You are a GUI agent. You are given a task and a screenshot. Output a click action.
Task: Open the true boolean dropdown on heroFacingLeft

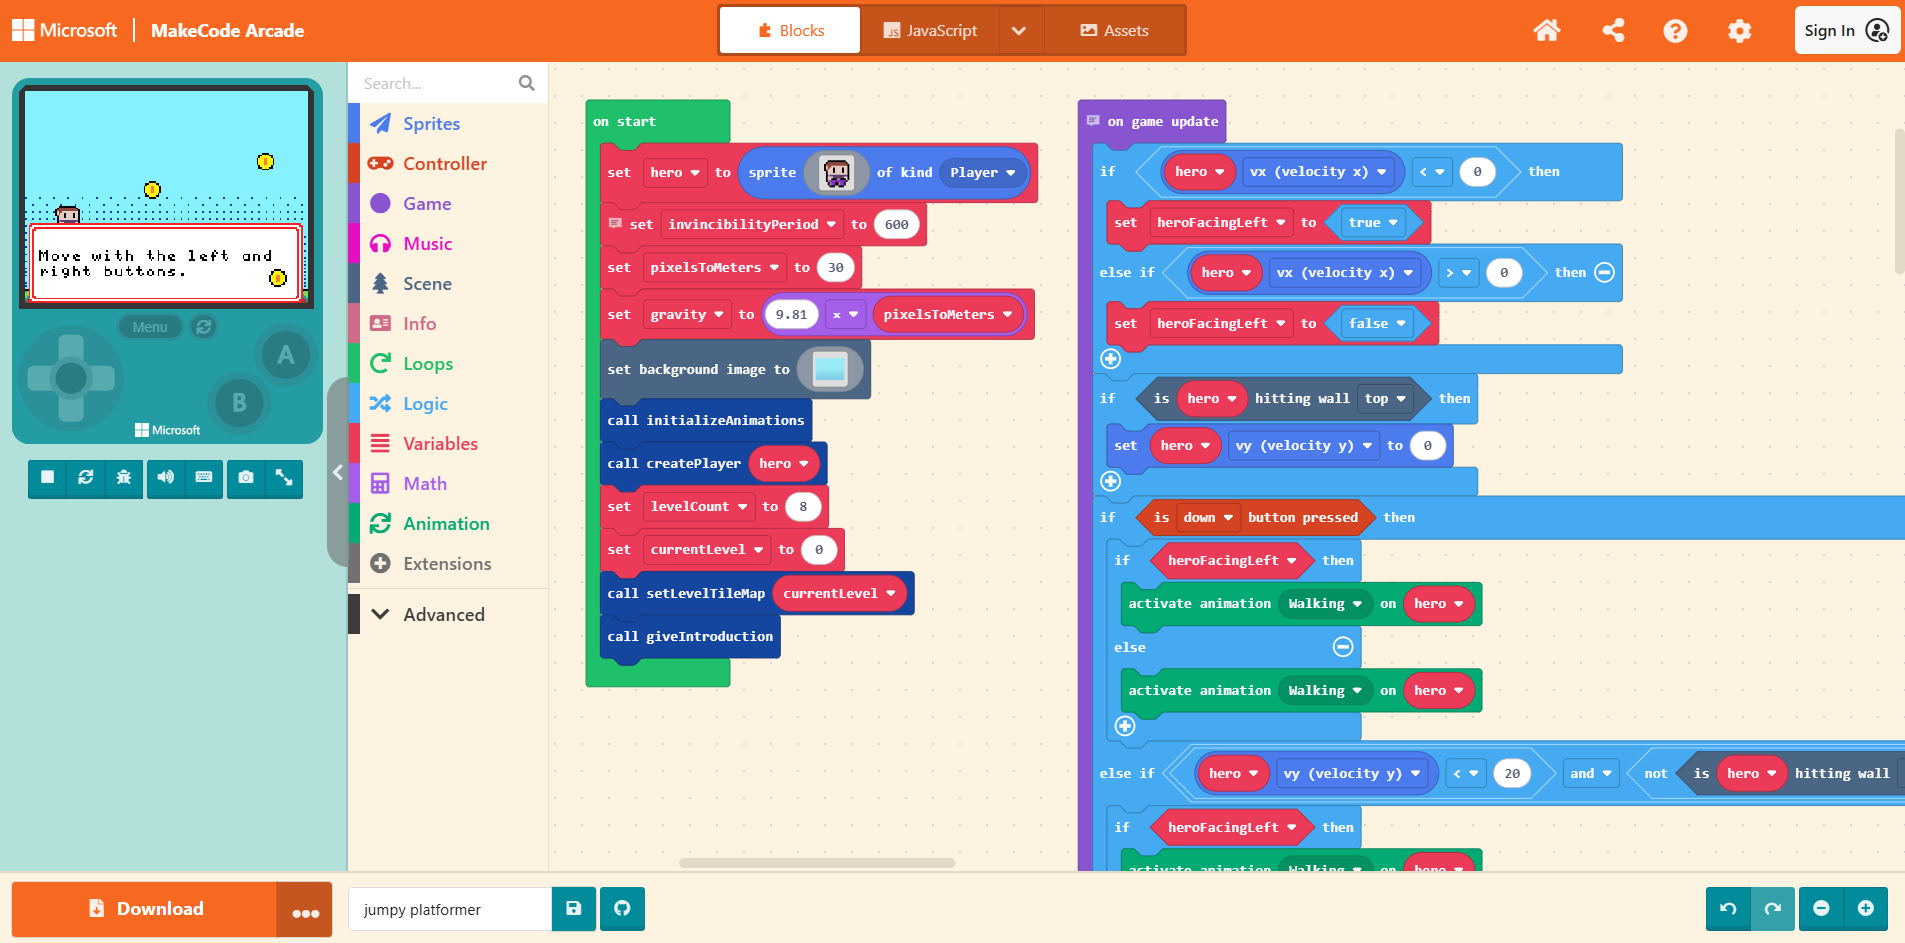[x=1373, y=223]
